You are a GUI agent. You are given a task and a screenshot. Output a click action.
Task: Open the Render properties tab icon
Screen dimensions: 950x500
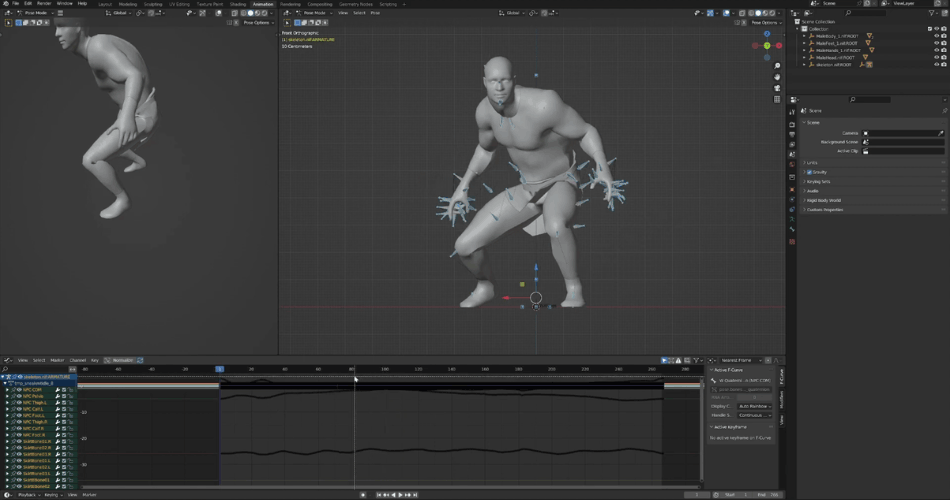(x=792, y=124)
